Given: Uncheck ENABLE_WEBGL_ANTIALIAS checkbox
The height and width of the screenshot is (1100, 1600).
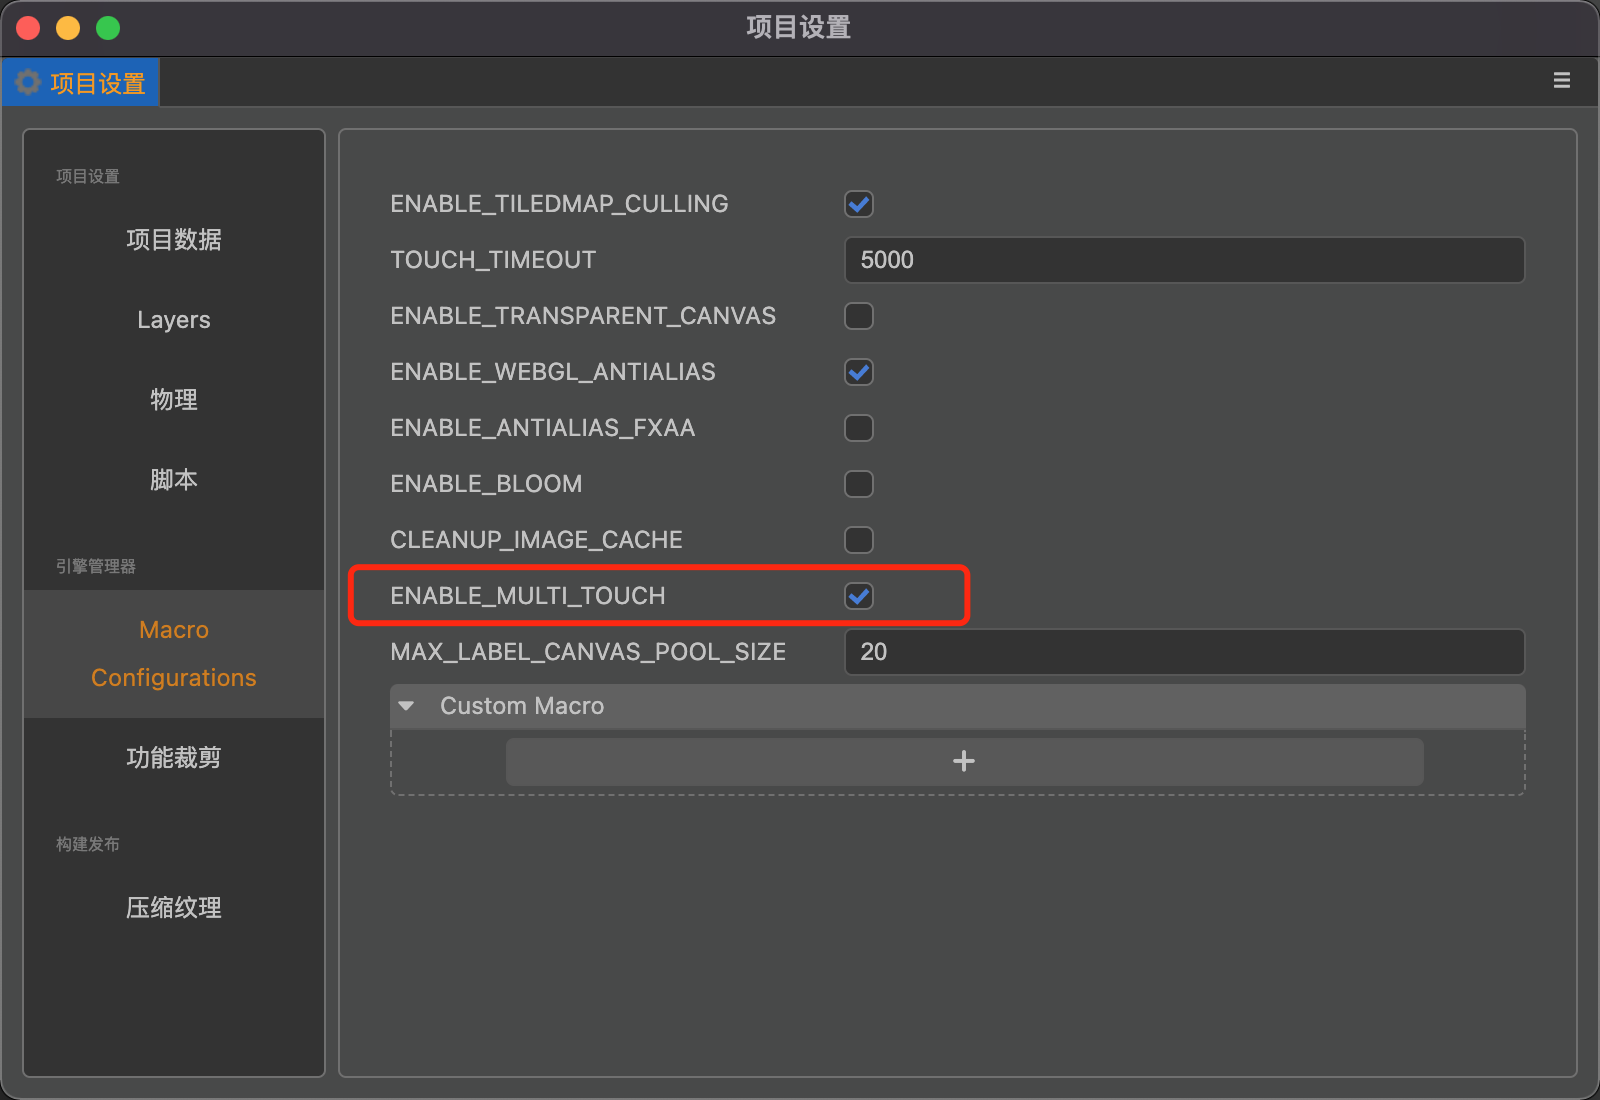Looking at the screenshot, I should (859, 372).
